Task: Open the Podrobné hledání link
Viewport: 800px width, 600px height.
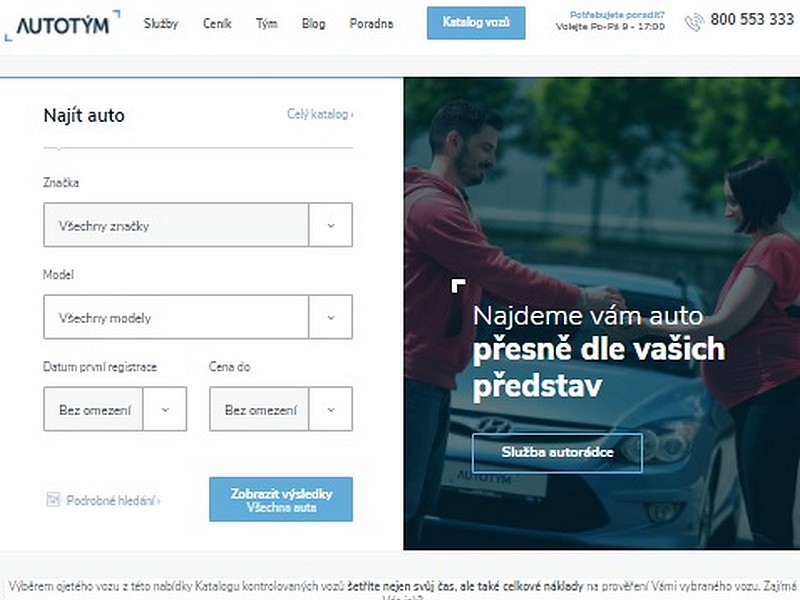Action: point(113,501)
